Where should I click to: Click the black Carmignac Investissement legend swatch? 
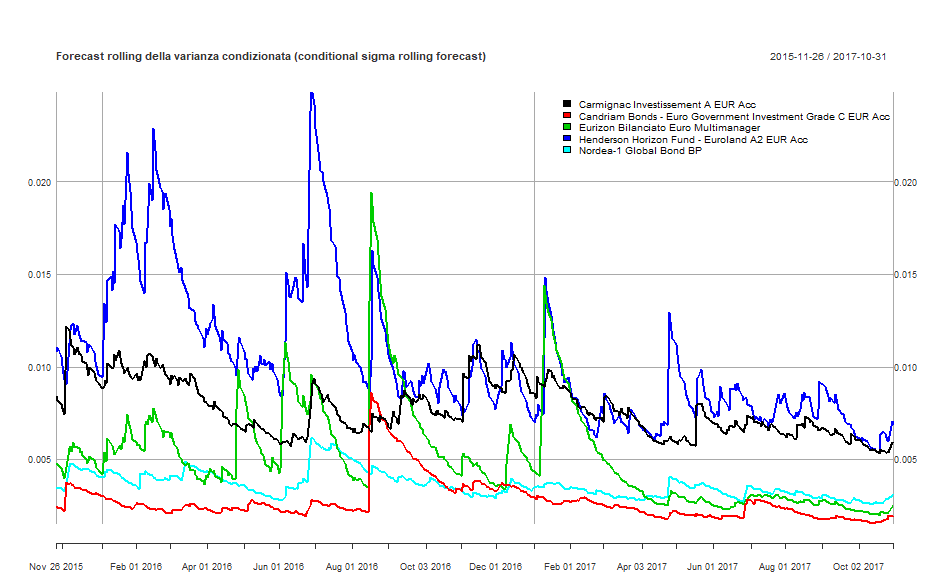point(567,104)
